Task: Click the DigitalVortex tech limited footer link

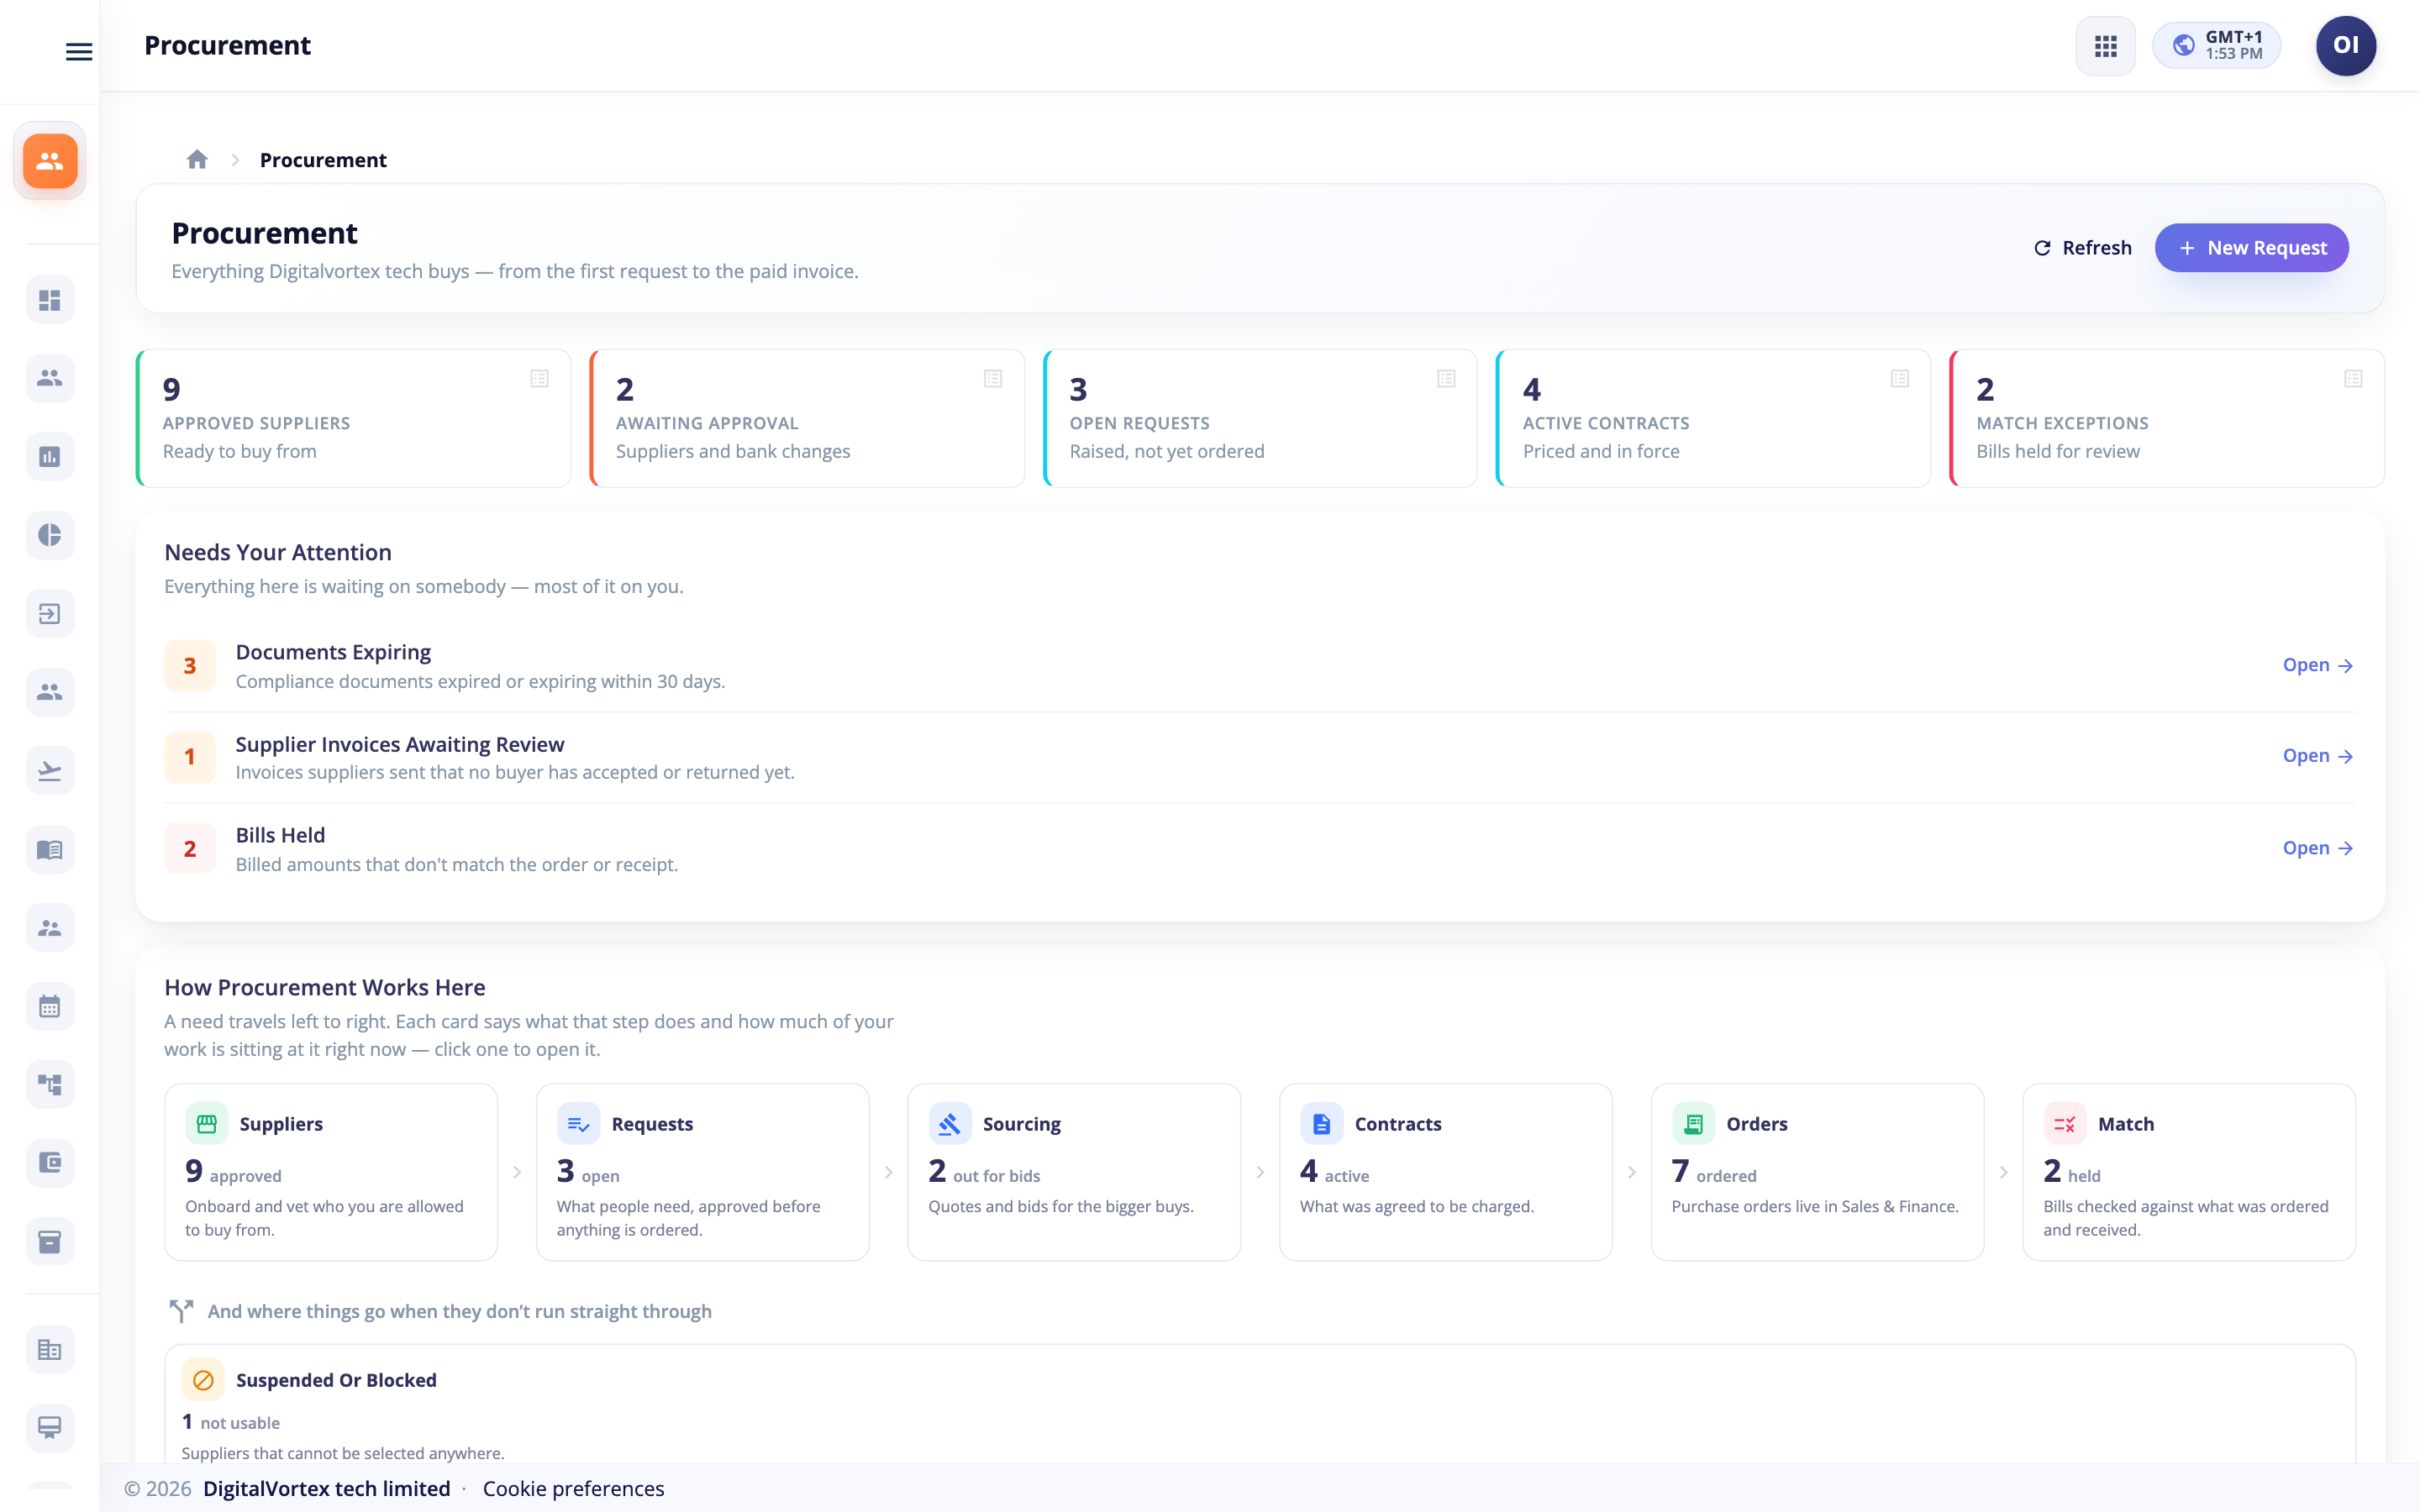Action: click(326, 1488)
